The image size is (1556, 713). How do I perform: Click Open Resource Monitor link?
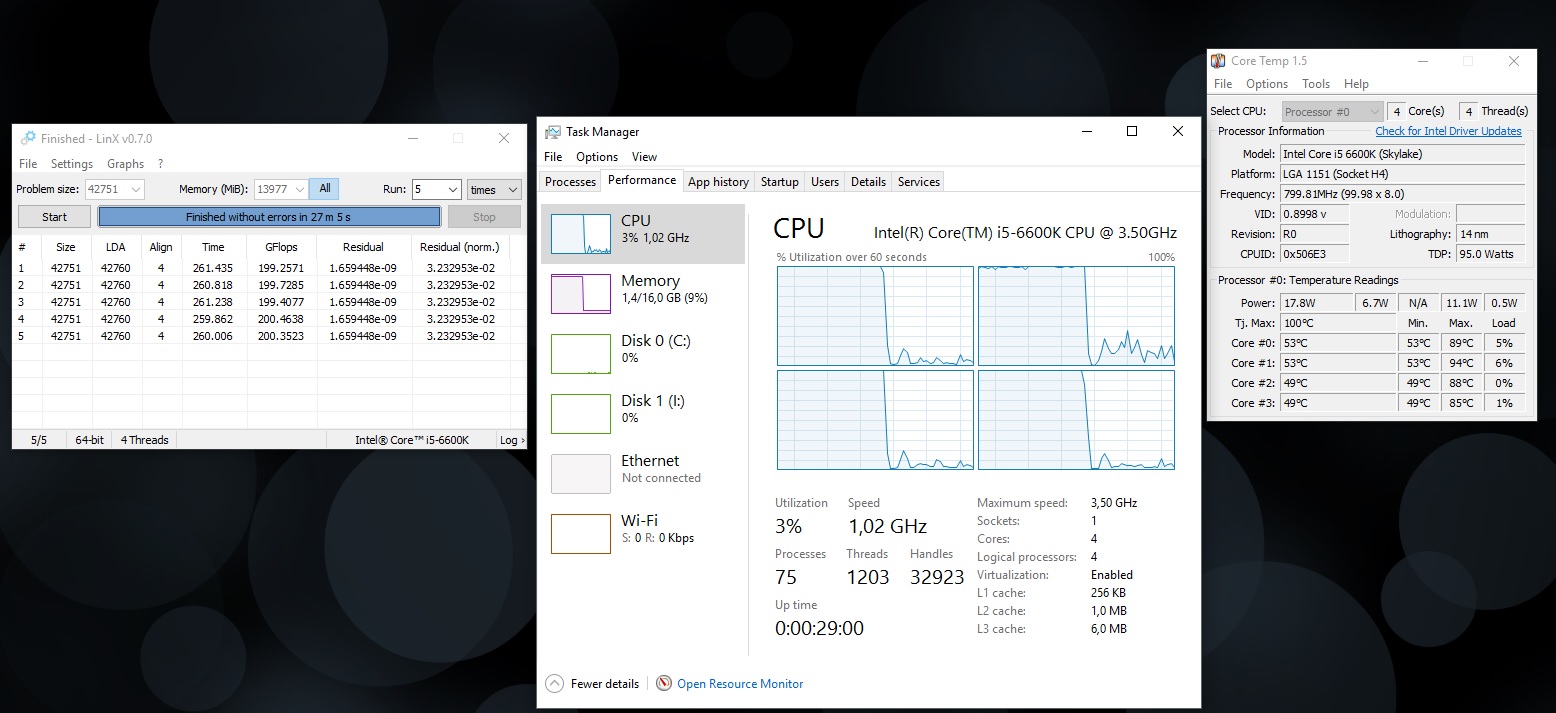point(740,684)
